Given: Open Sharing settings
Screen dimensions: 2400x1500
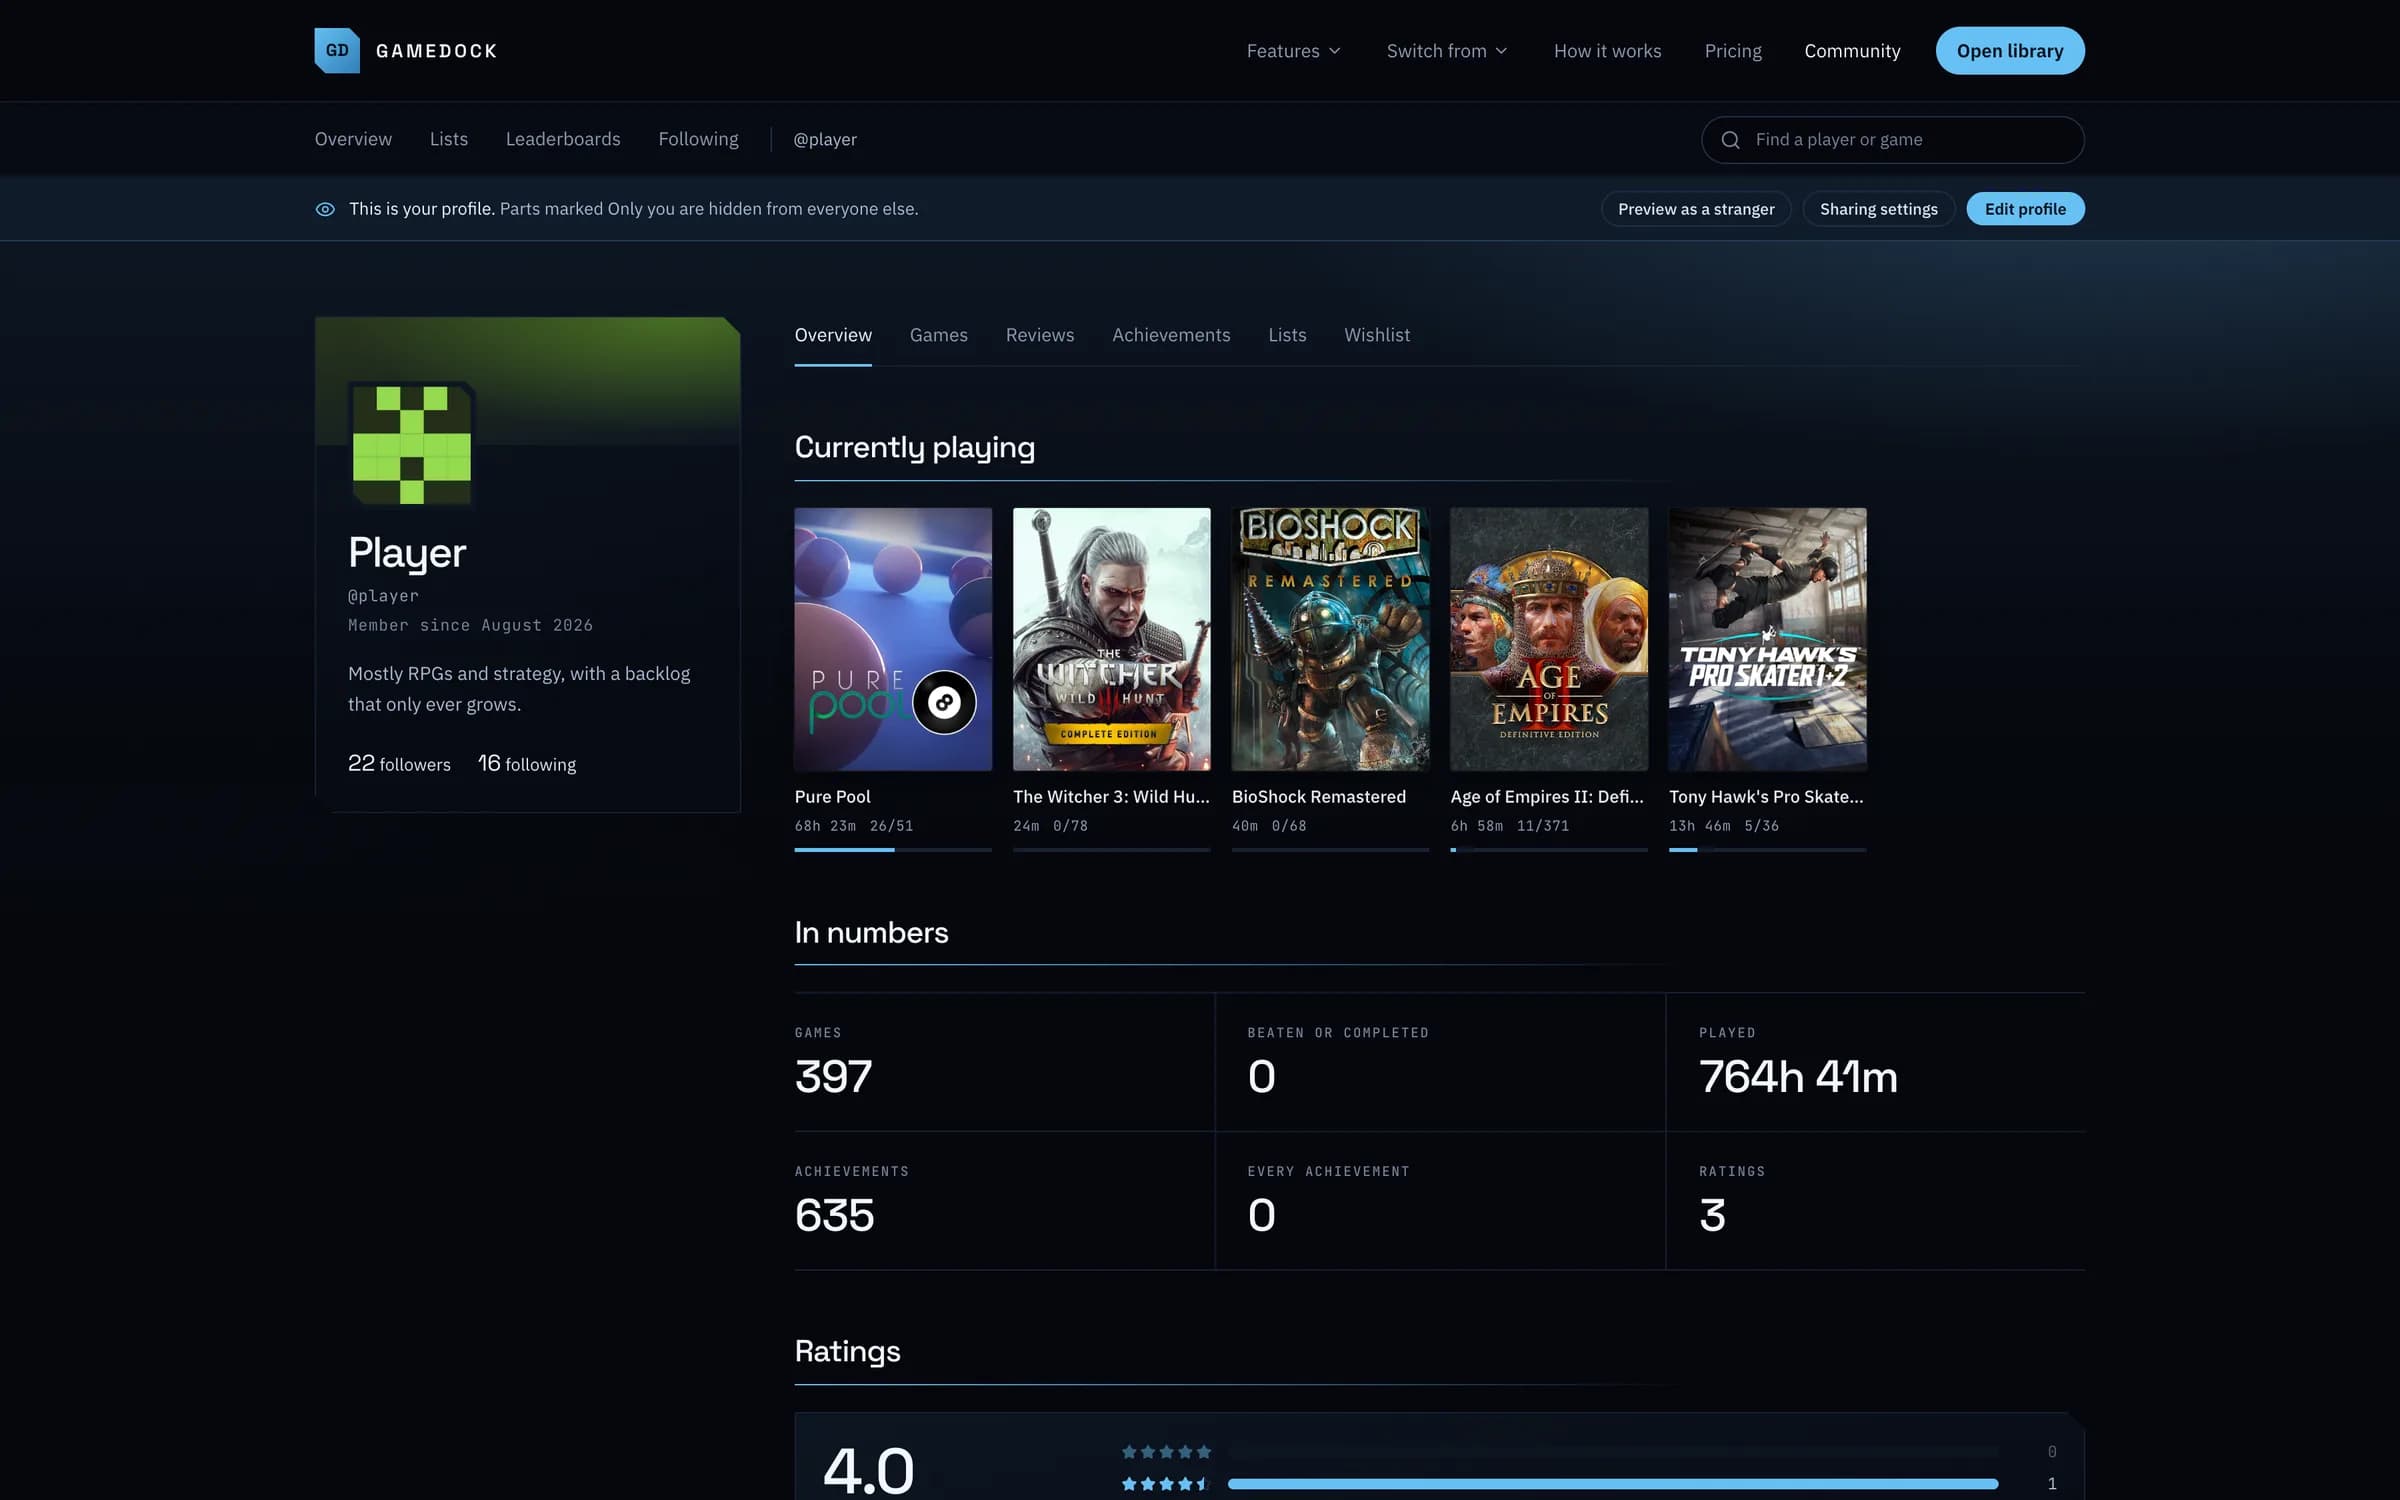Looking at the screenshot, I should (1878, 209).
